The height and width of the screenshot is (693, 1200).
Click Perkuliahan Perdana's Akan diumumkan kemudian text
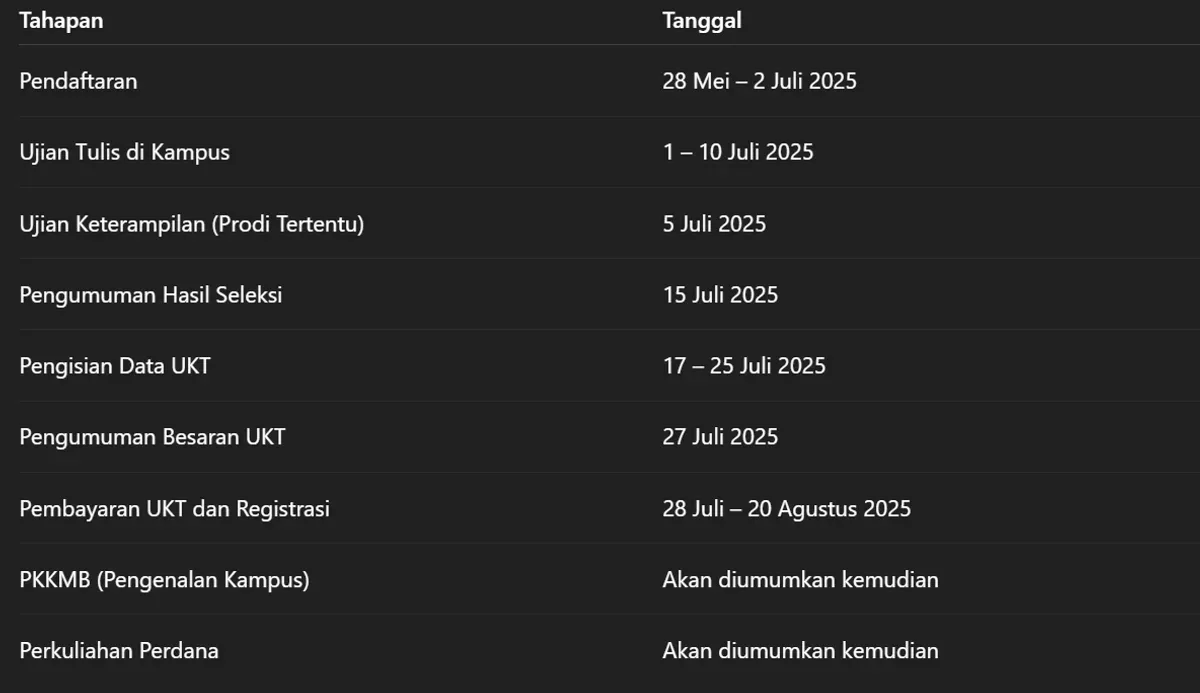click(800, 651)
